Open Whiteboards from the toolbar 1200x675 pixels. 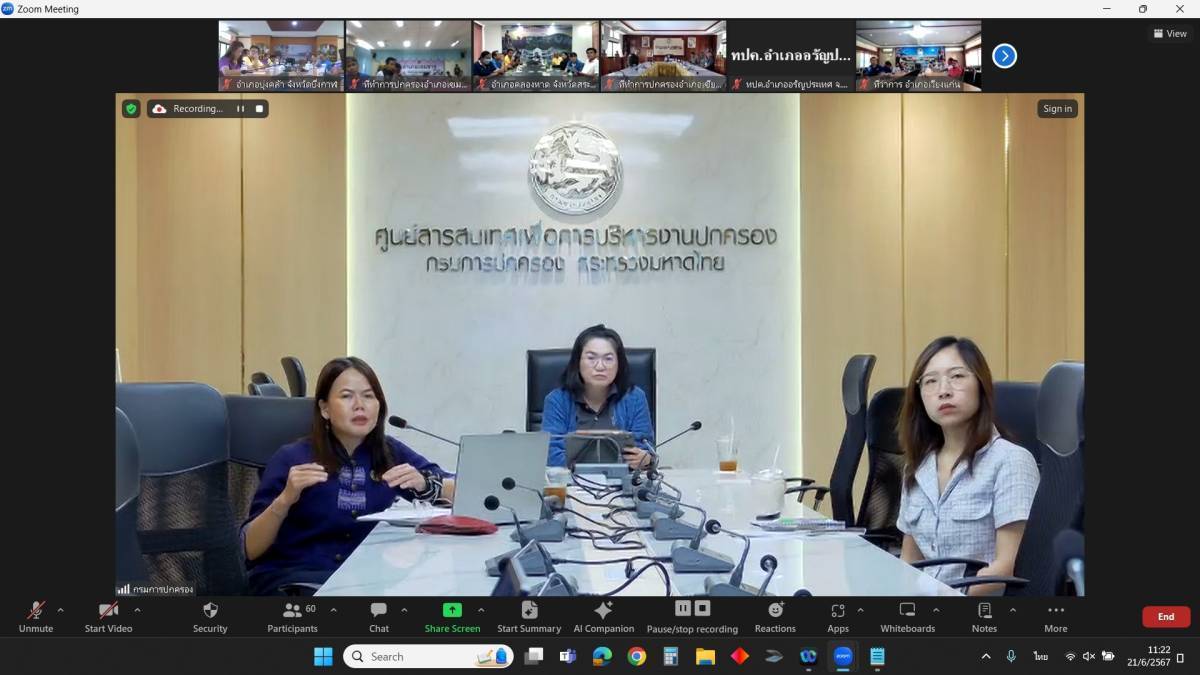[907, 616]
